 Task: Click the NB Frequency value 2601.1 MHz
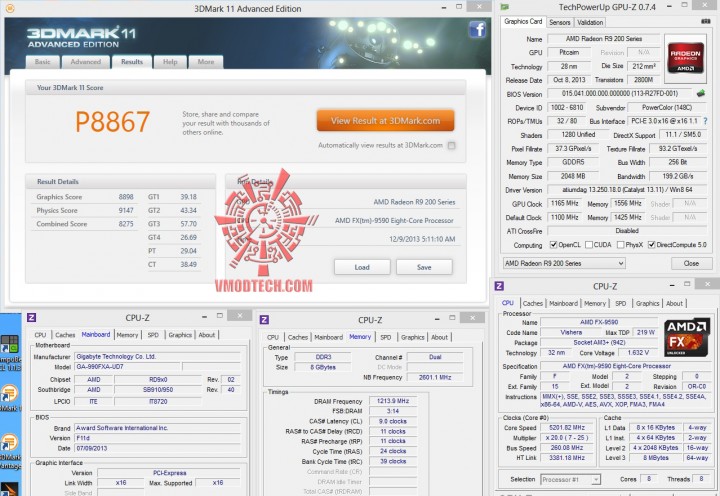click(435, 378)
